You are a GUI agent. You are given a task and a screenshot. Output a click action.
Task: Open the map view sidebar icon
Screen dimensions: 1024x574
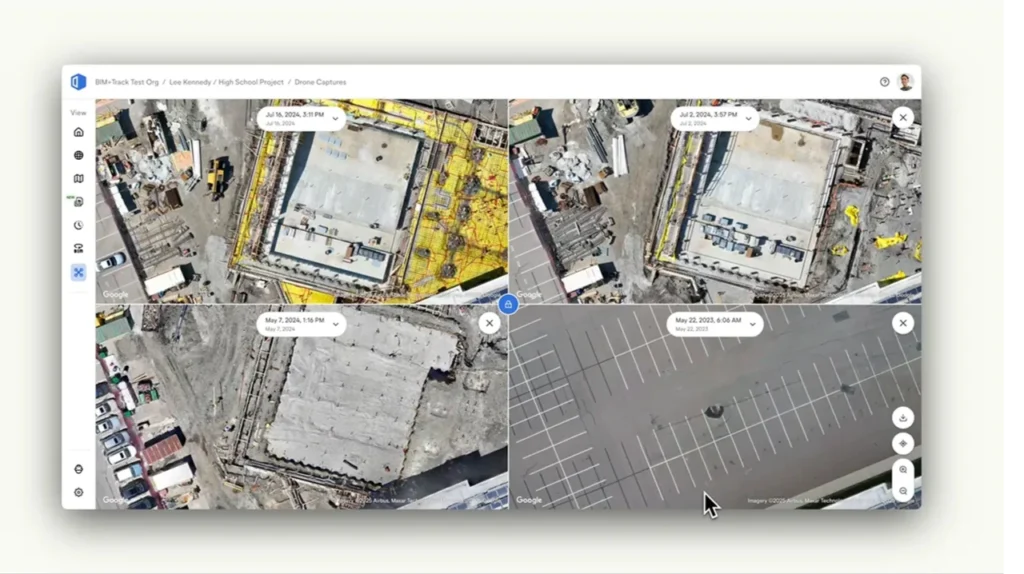click(x=79, y=178)
